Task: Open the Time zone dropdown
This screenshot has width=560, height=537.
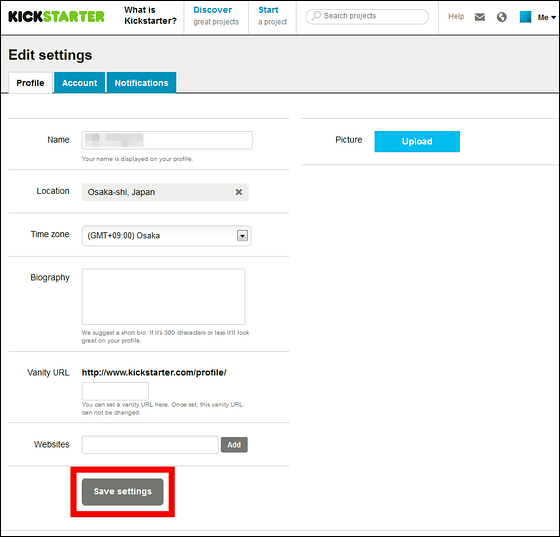Action: pyautogui.click(x=166, y=236)
